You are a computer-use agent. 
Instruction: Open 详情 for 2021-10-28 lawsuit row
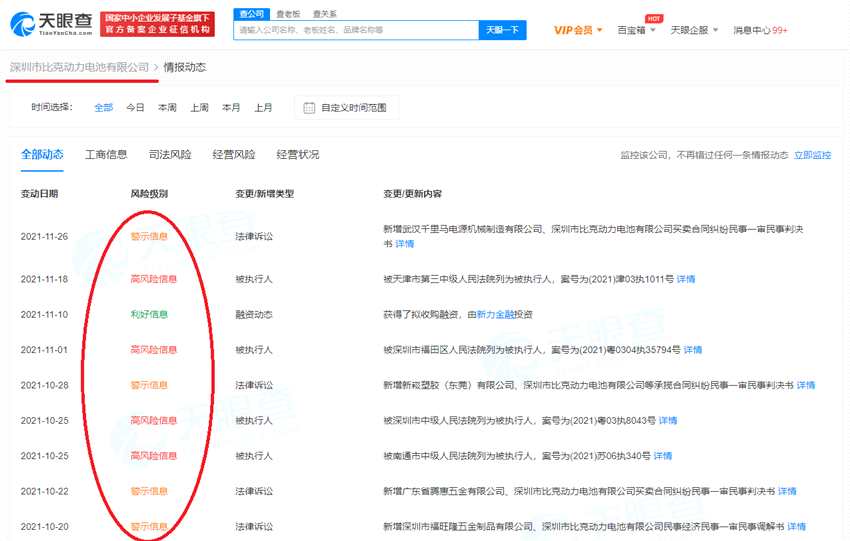pyautogui.click(x=806, y=385)
